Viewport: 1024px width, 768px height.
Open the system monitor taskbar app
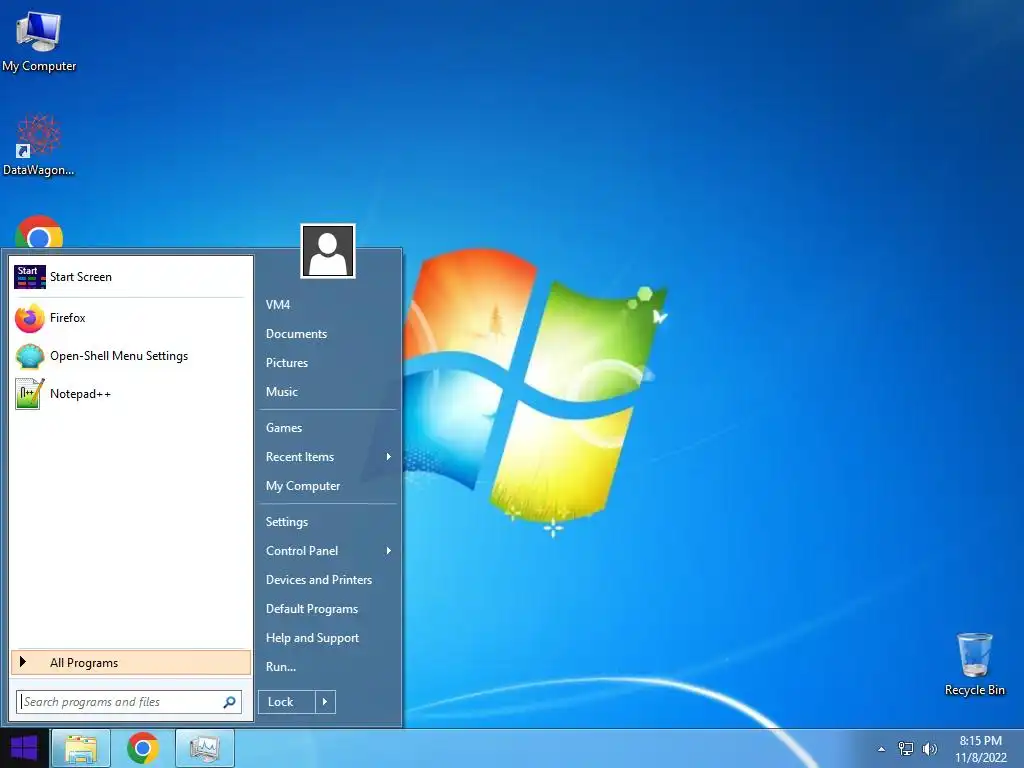[x=205, y=748]
